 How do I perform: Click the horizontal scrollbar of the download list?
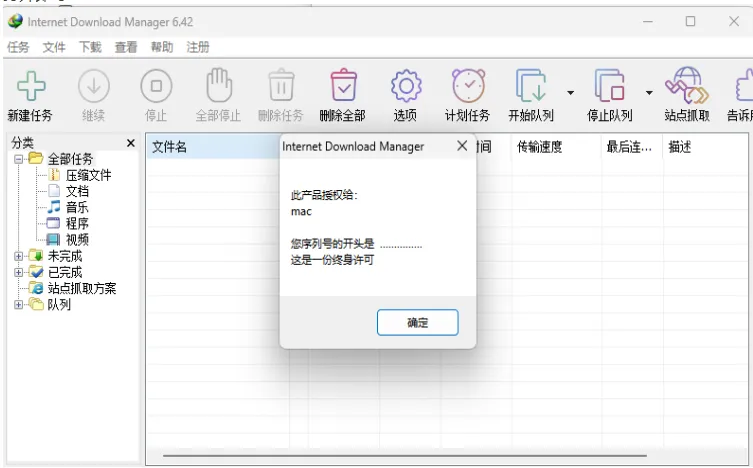404,456
